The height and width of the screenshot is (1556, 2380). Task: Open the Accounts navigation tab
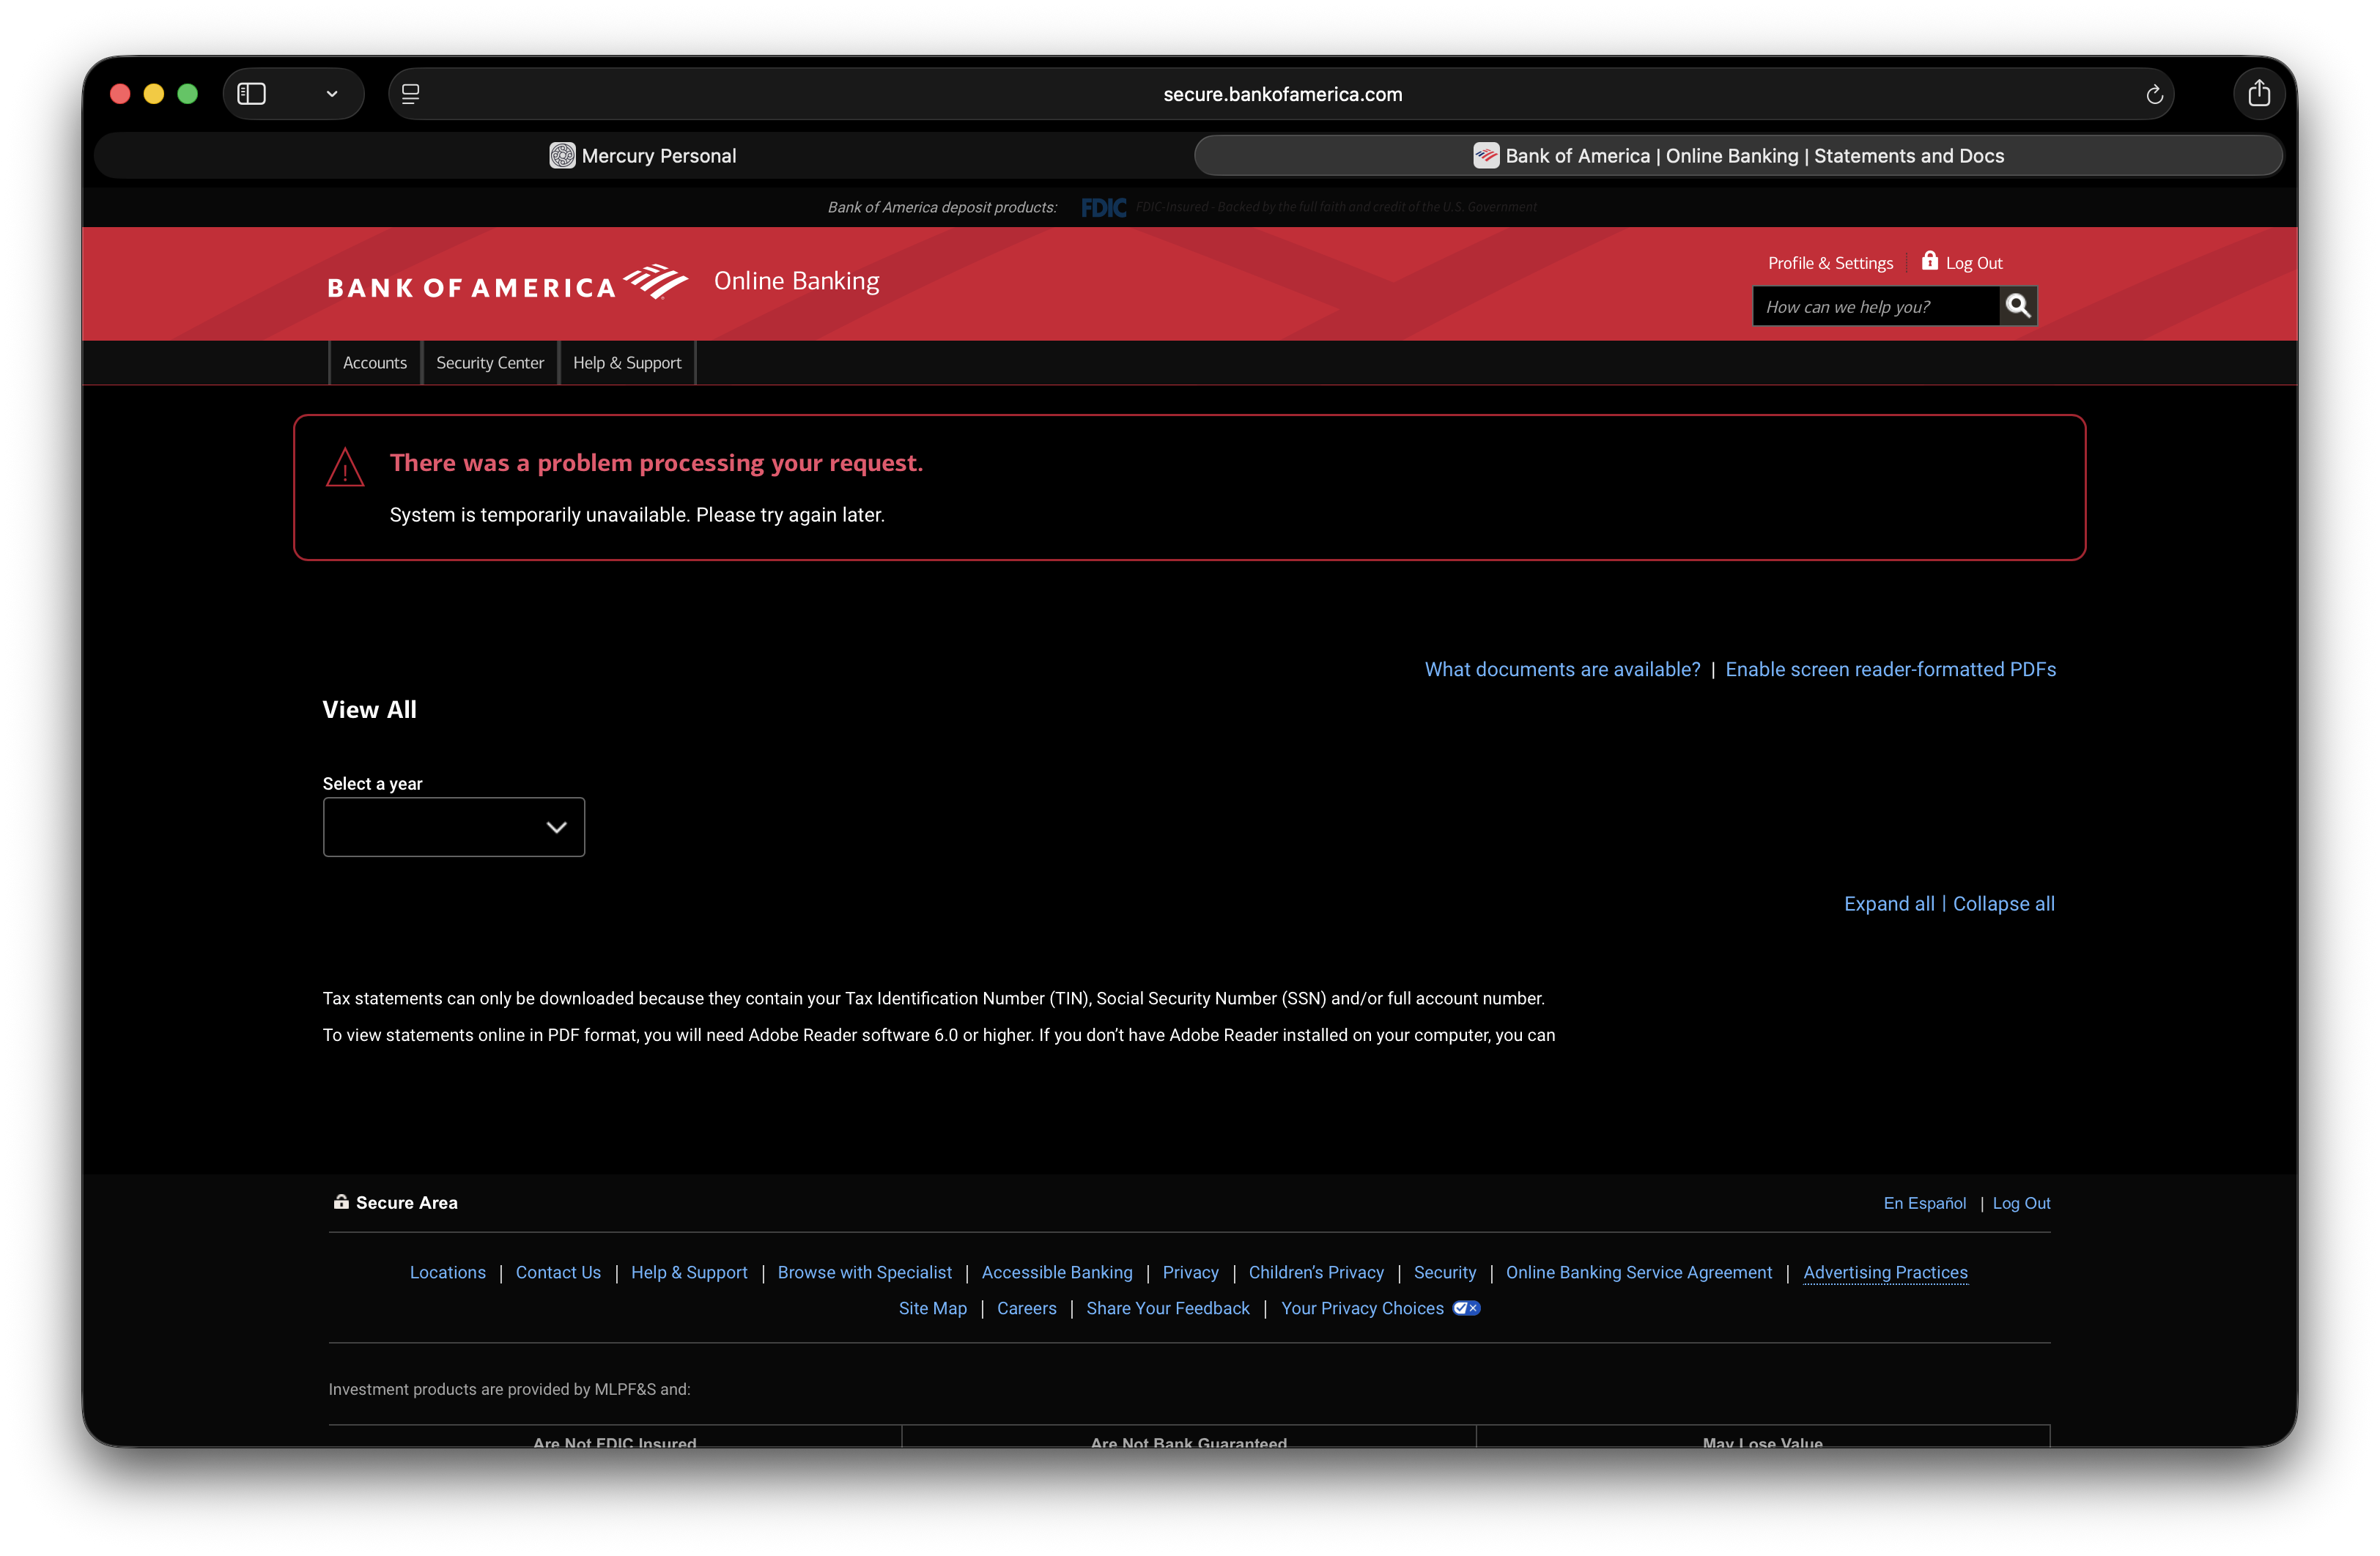(x=375, y=362)
